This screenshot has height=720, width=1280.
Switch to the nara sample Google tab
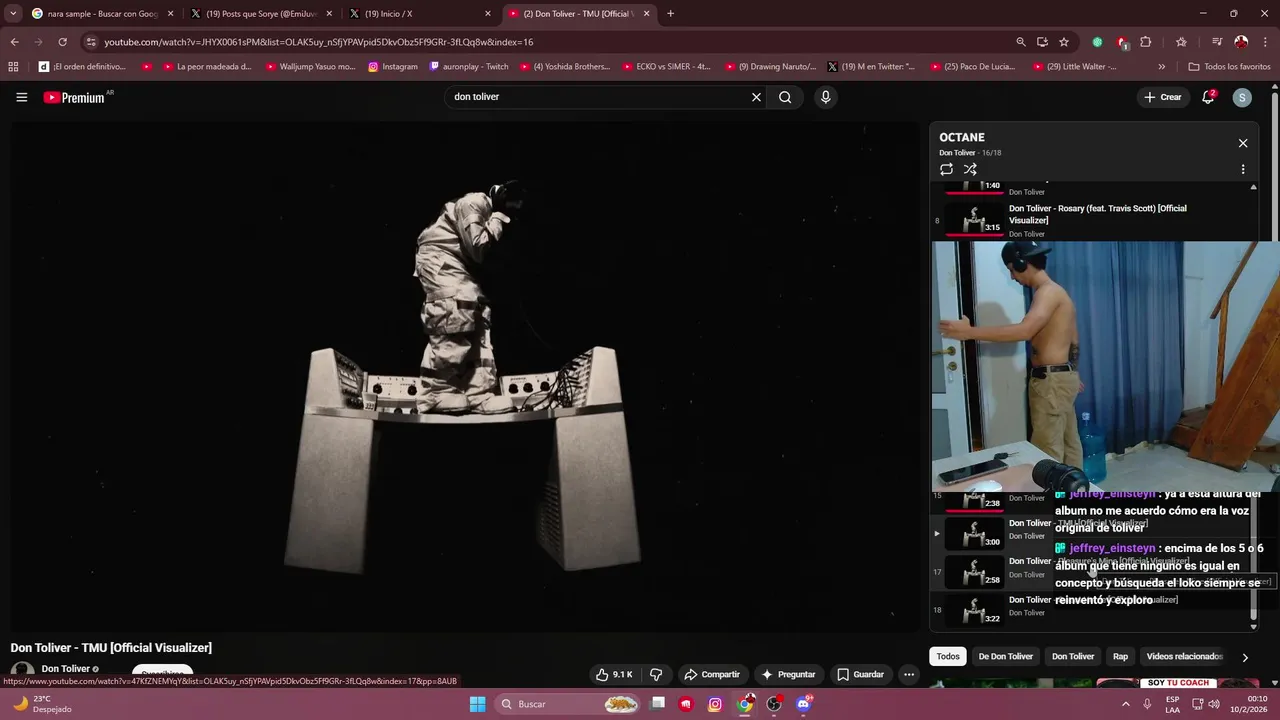(x=102, y=14)
